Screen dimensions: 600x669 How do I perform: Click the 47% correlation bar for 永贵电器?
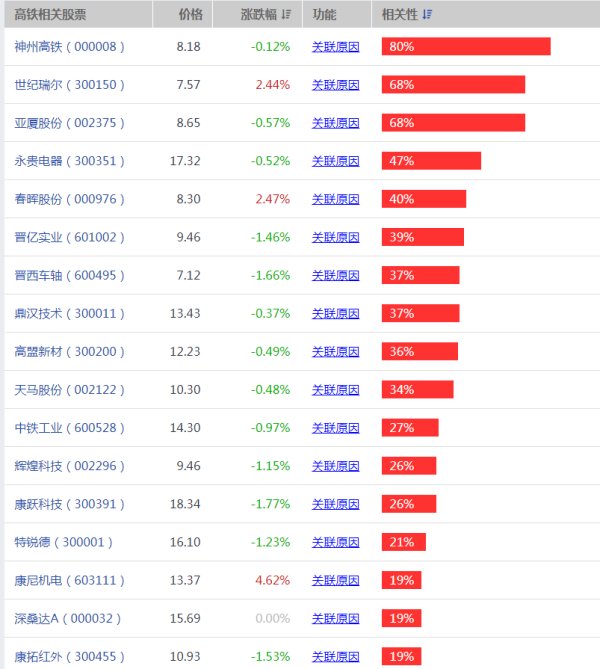tap(431, 161)
